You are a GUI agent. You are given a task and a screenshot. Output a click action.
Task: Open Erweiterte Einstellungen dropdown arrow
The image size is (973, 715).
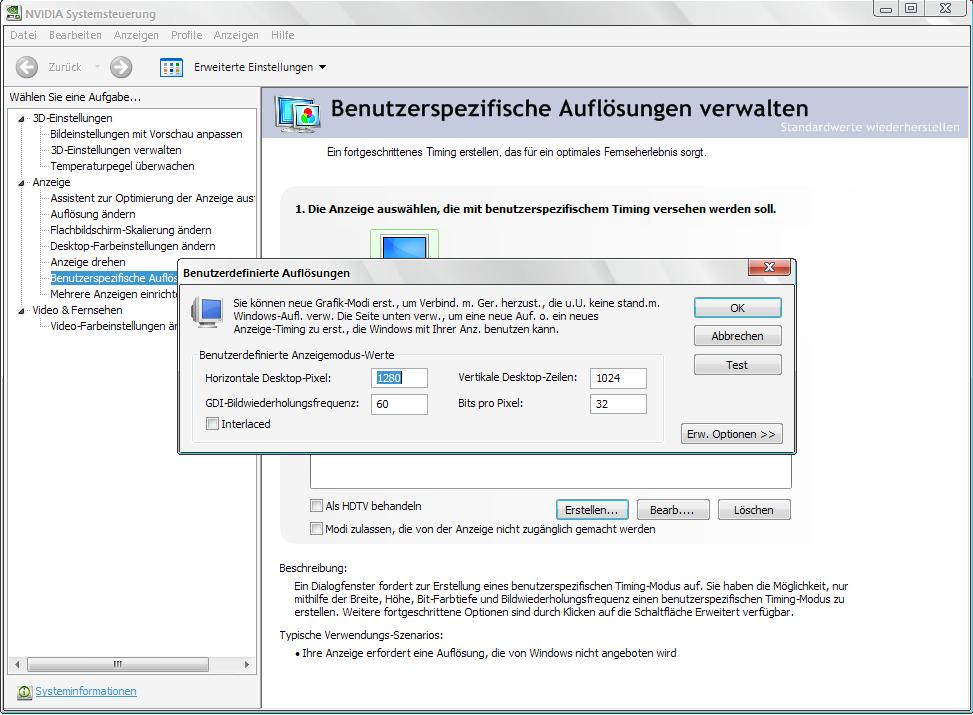322,67
